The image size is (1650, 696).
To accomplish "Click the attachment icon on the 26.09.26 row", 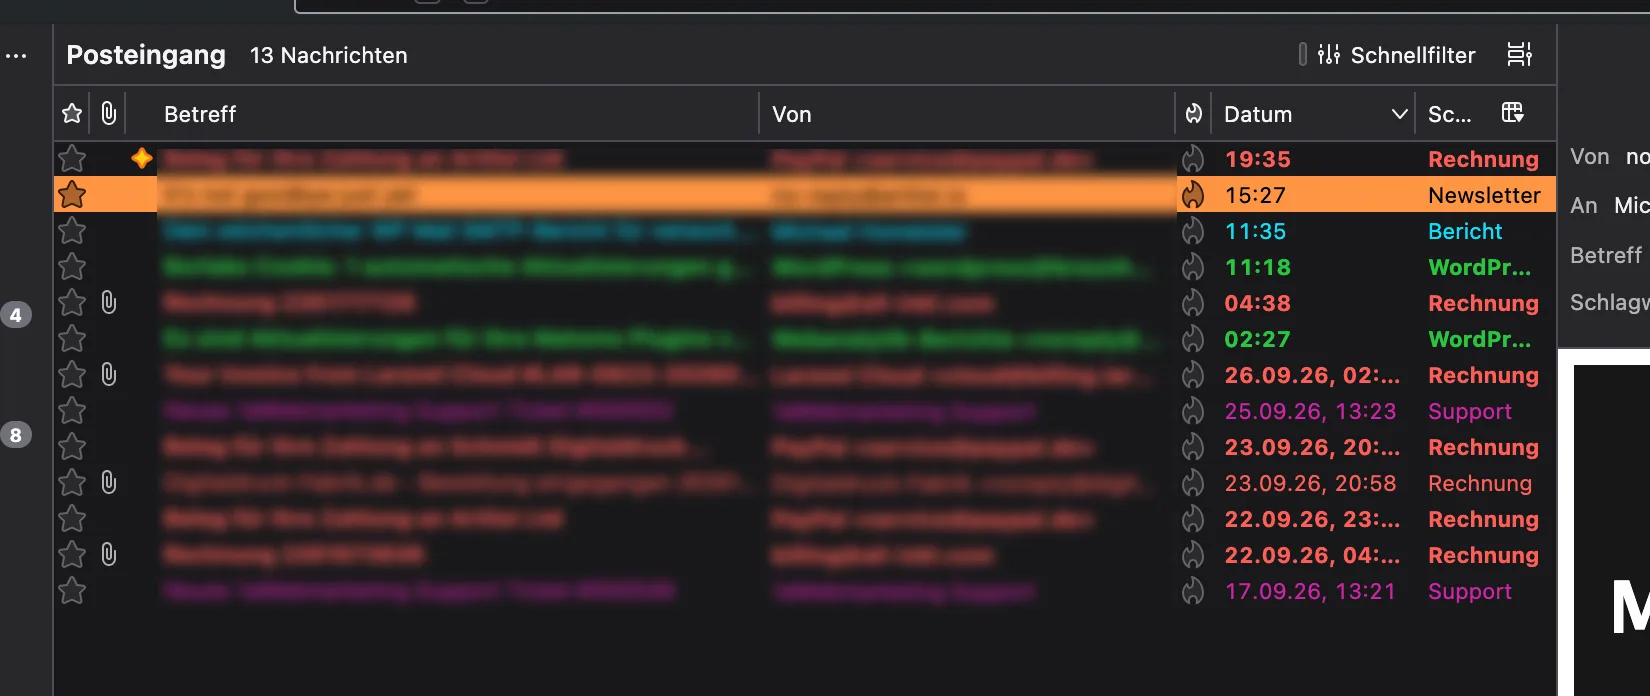I will (109, 375).
